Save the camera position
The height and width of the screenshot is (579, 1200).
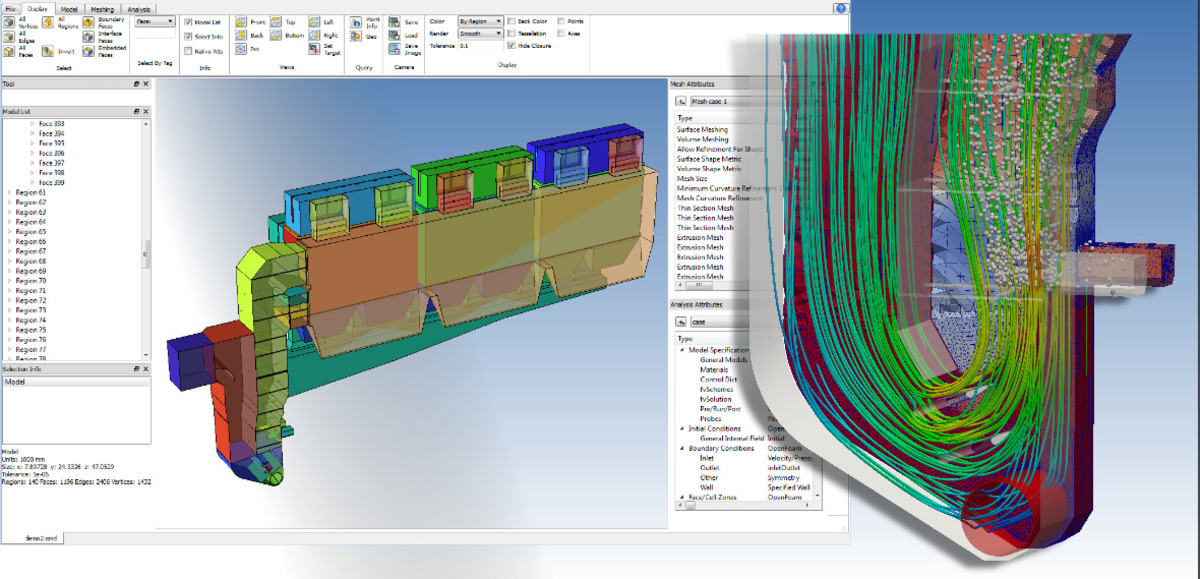[394, 22]
